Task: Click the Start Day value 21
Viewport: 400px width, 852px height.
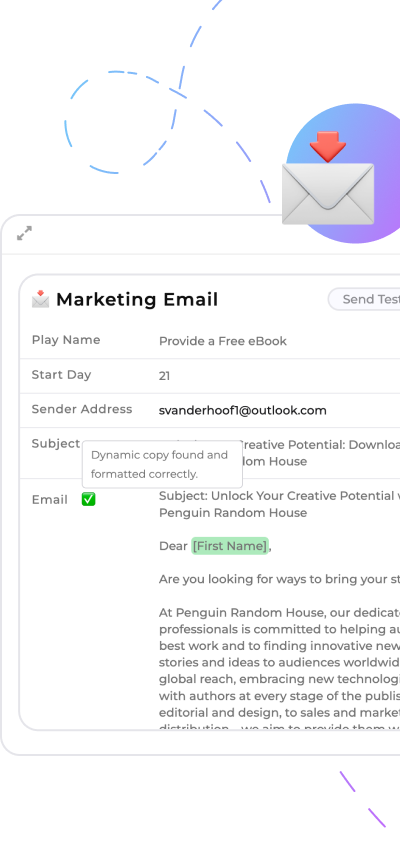Action: (x=164, y=376)
